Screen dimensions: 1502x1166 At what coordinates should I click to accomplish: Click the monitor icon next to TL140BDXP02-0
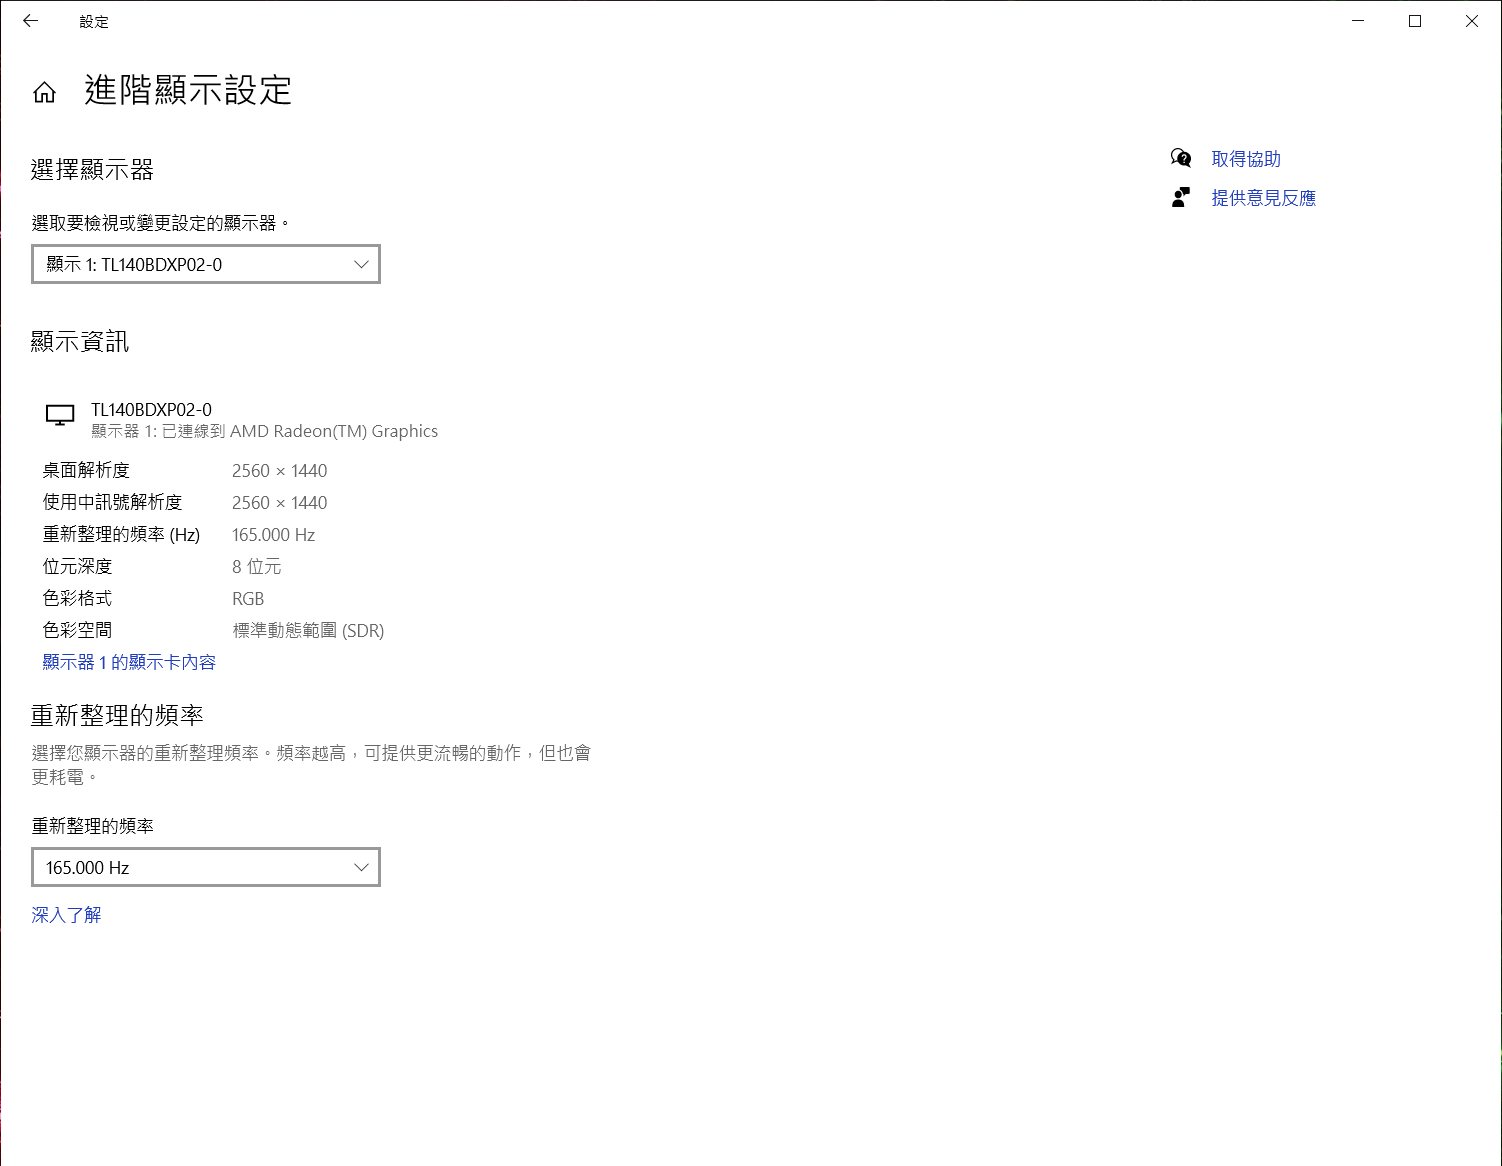(x=60, y=416)
